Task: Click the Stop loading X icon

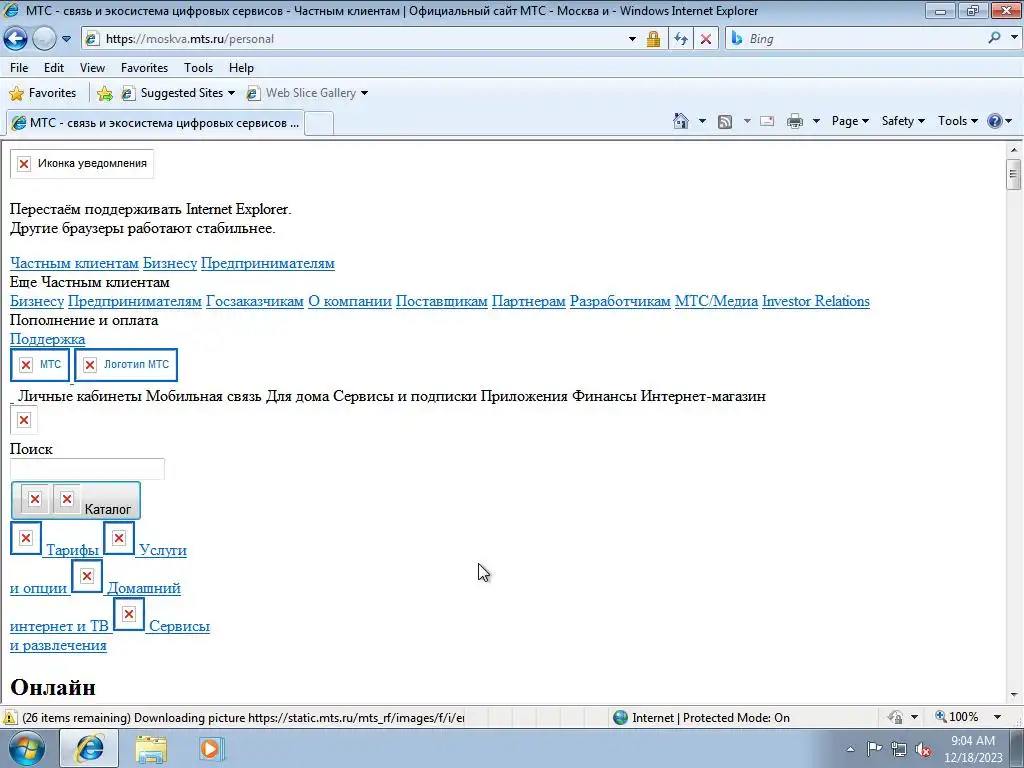Action: (706, 39)
